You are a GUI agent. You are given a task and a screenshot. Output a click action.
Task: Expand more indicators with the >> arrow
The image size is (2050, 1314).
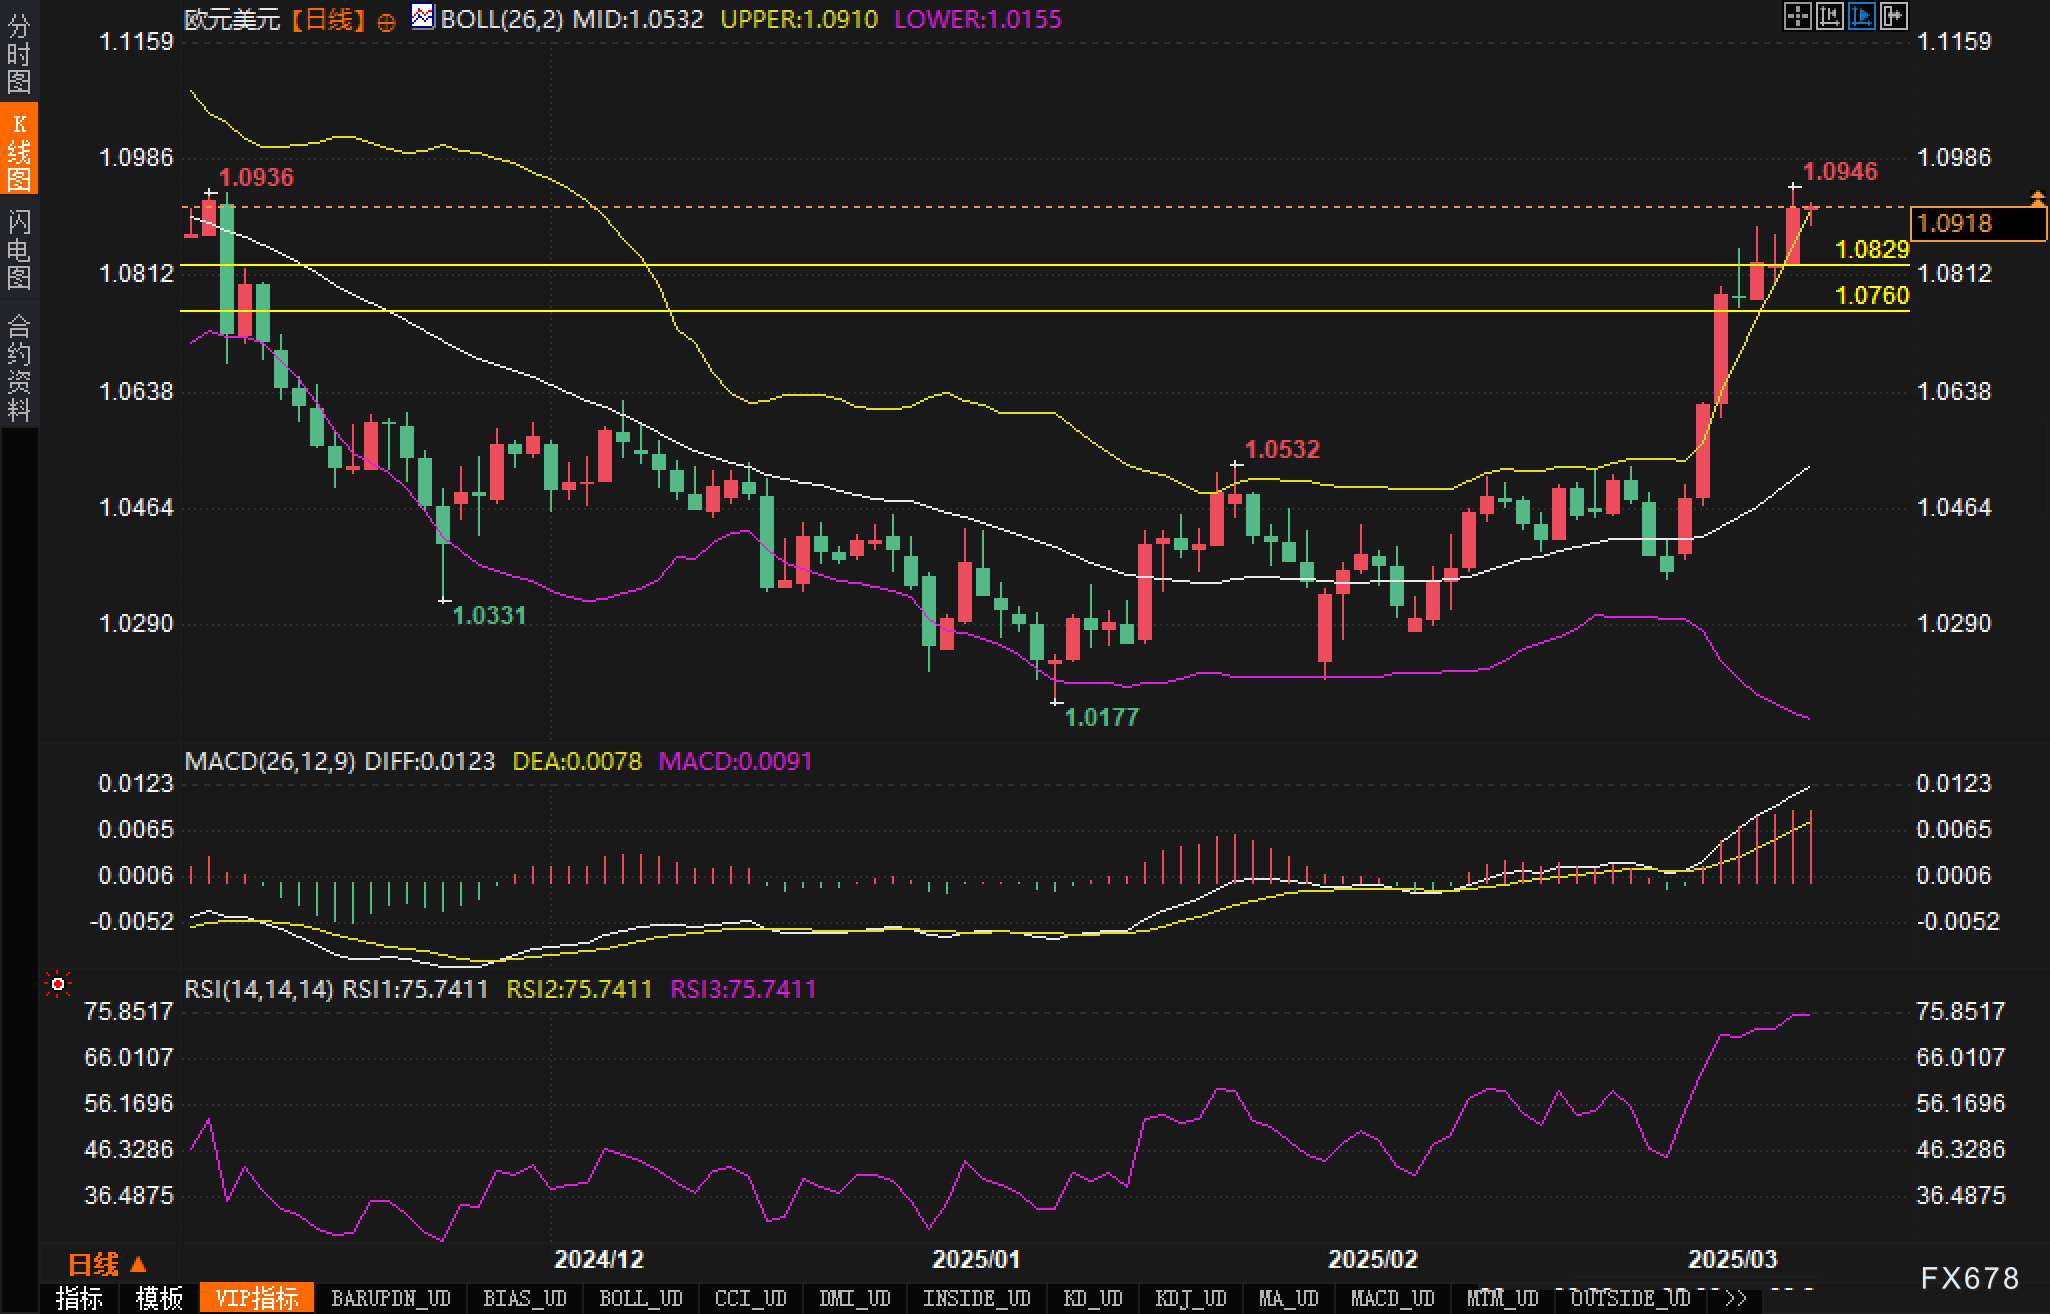click(1736, 1299)
